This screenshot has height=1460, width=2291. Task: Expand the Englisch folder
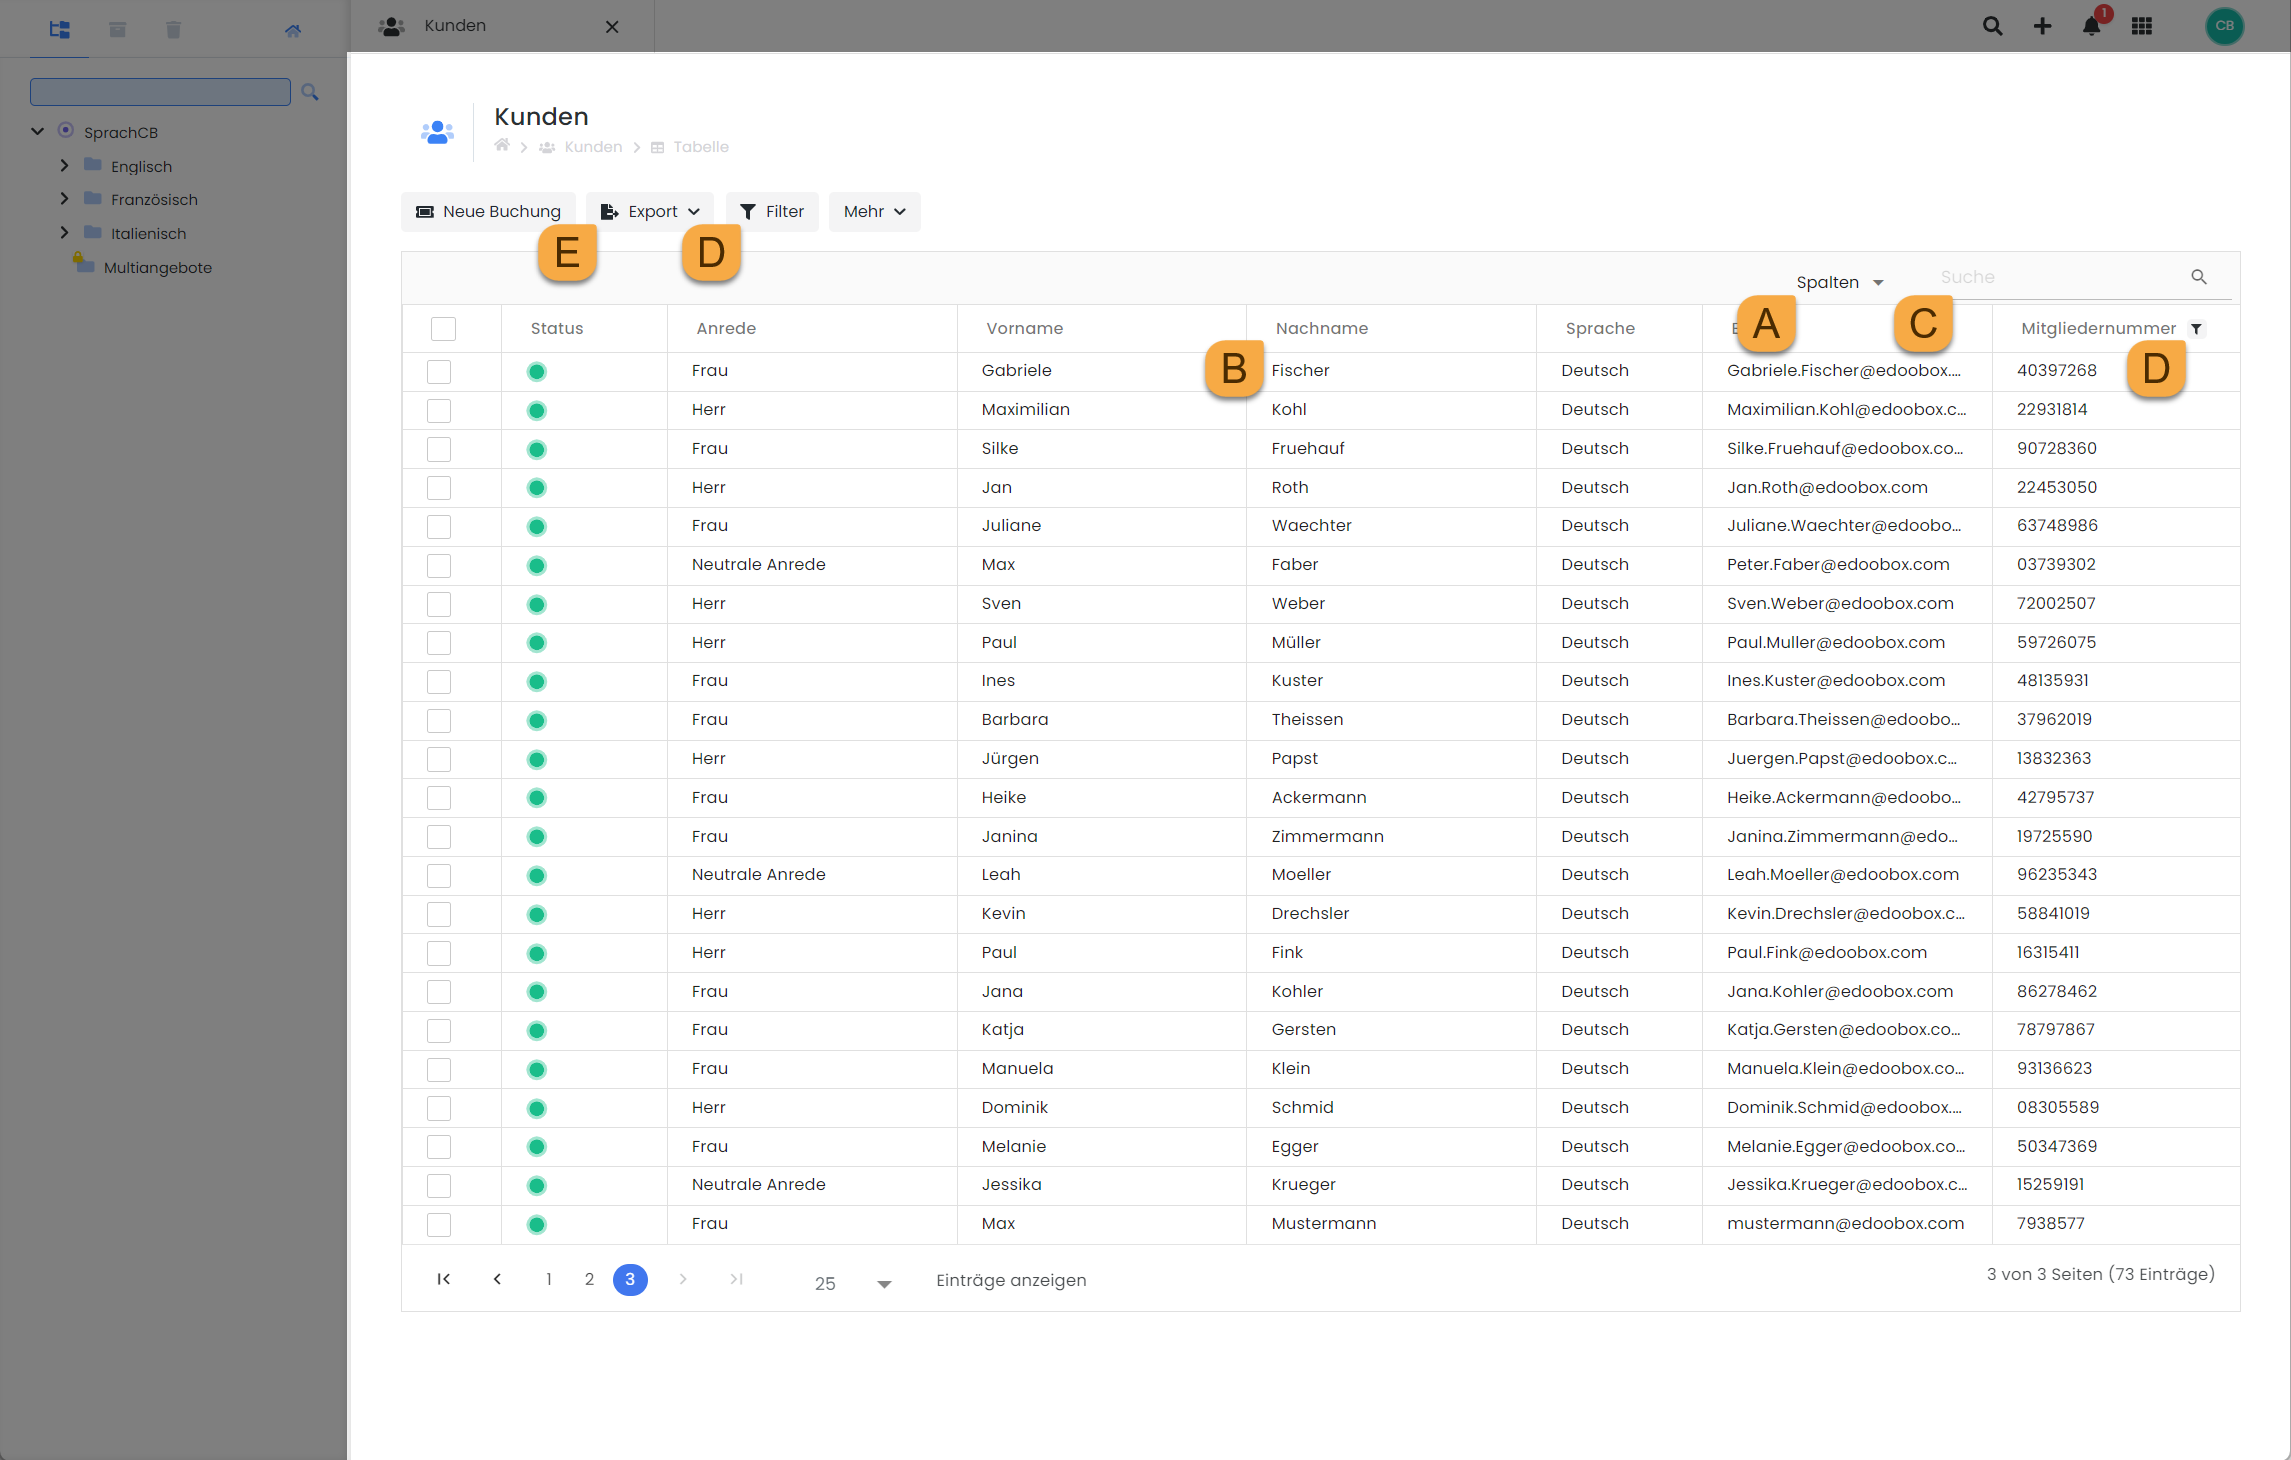(x=65, y=166)
